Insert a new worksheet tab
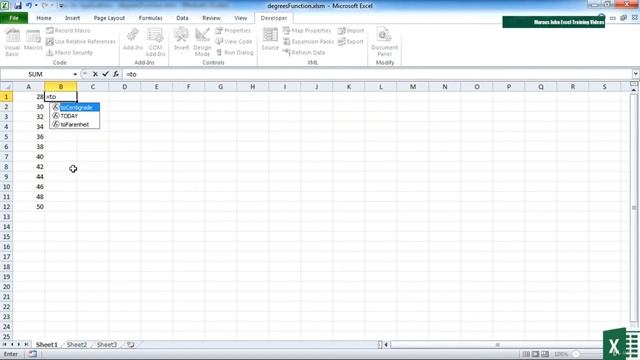The image size is (640, 360). pyautogui.click(x=131, y=345)
